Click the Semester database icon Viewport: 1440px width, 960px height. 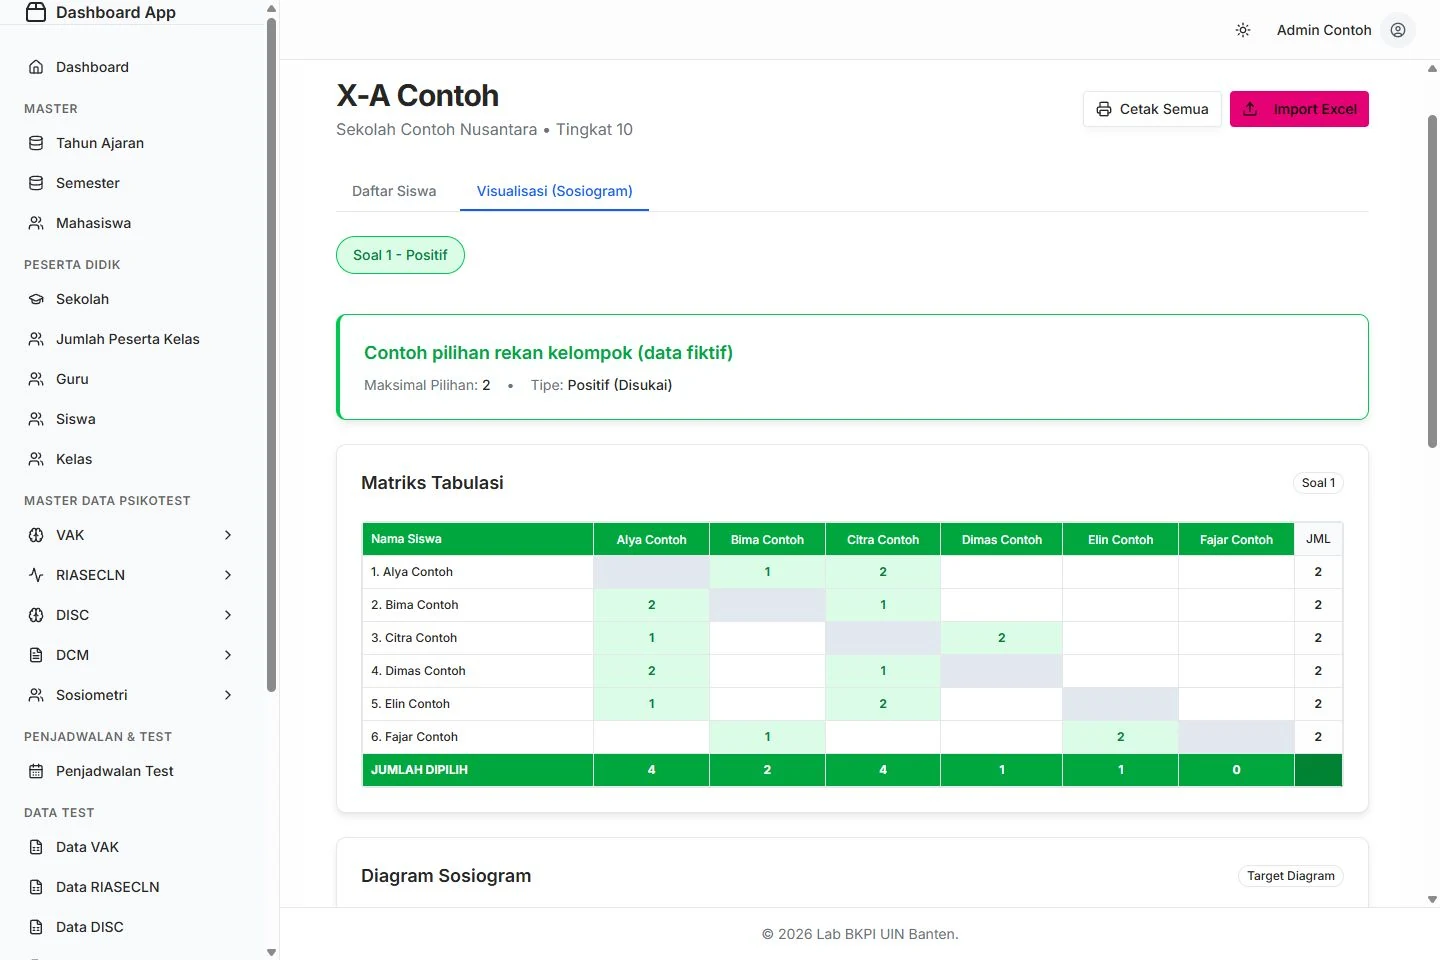coord(36,183)
